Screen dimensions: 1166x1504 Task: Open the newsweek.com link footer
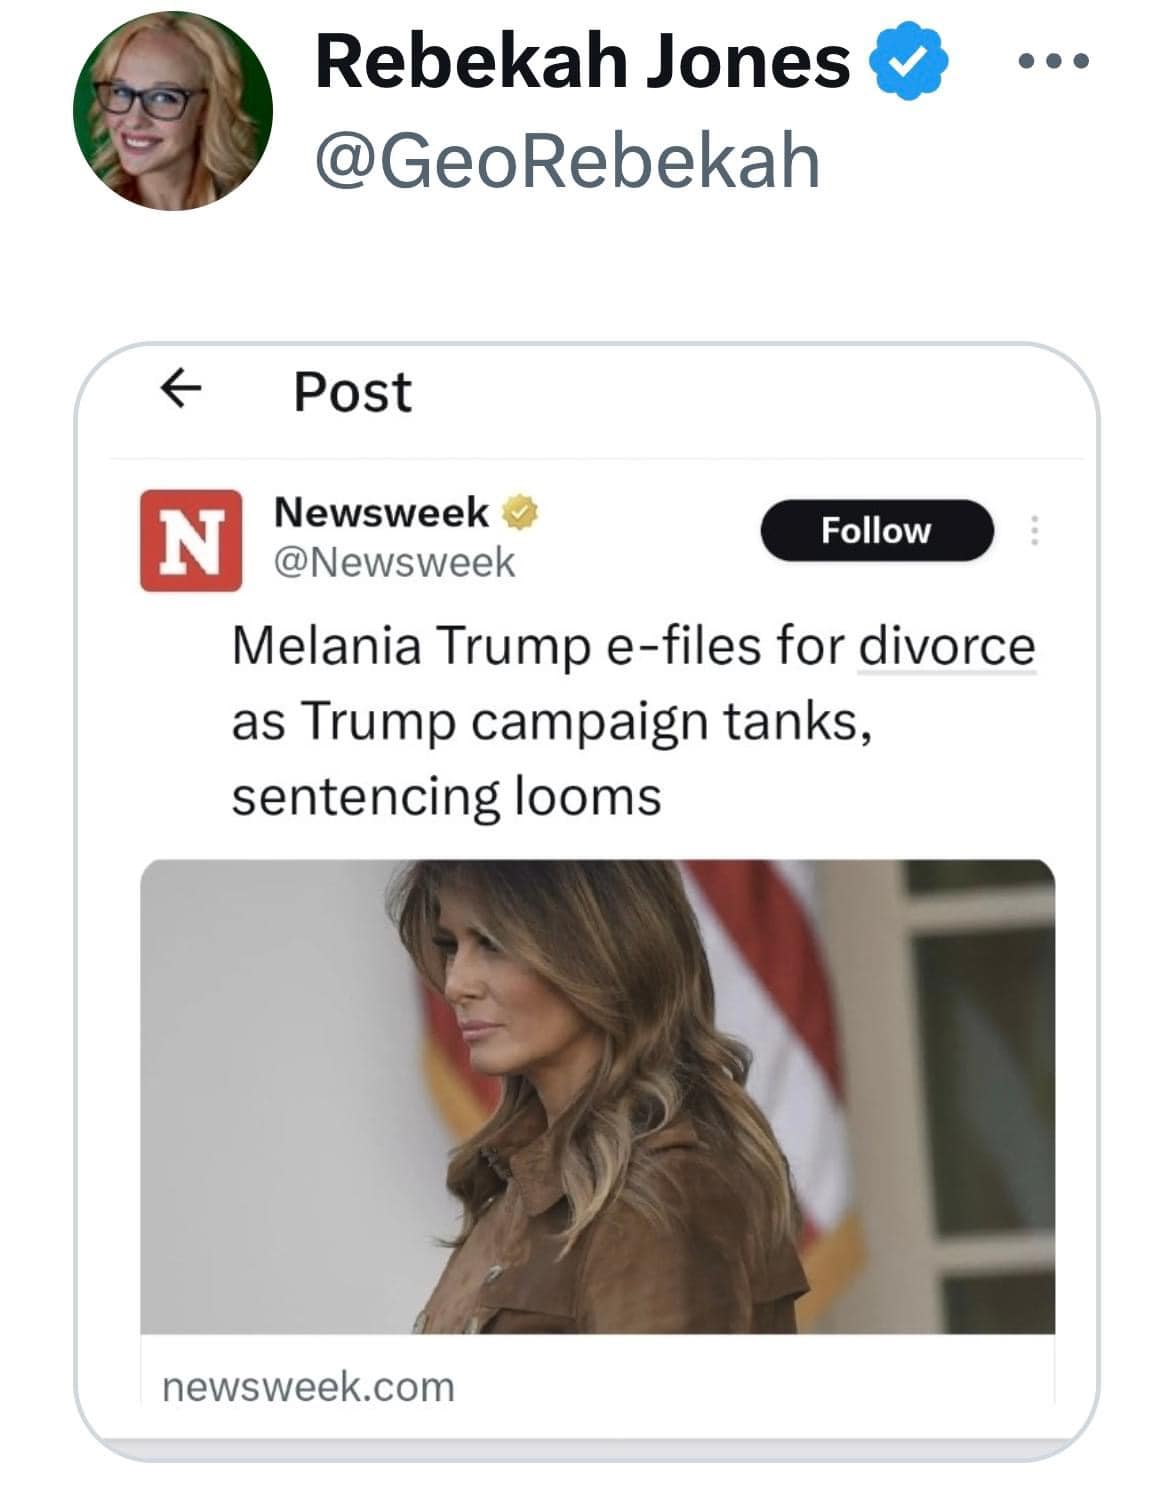pyautogui.click(x=308, y=1387)
